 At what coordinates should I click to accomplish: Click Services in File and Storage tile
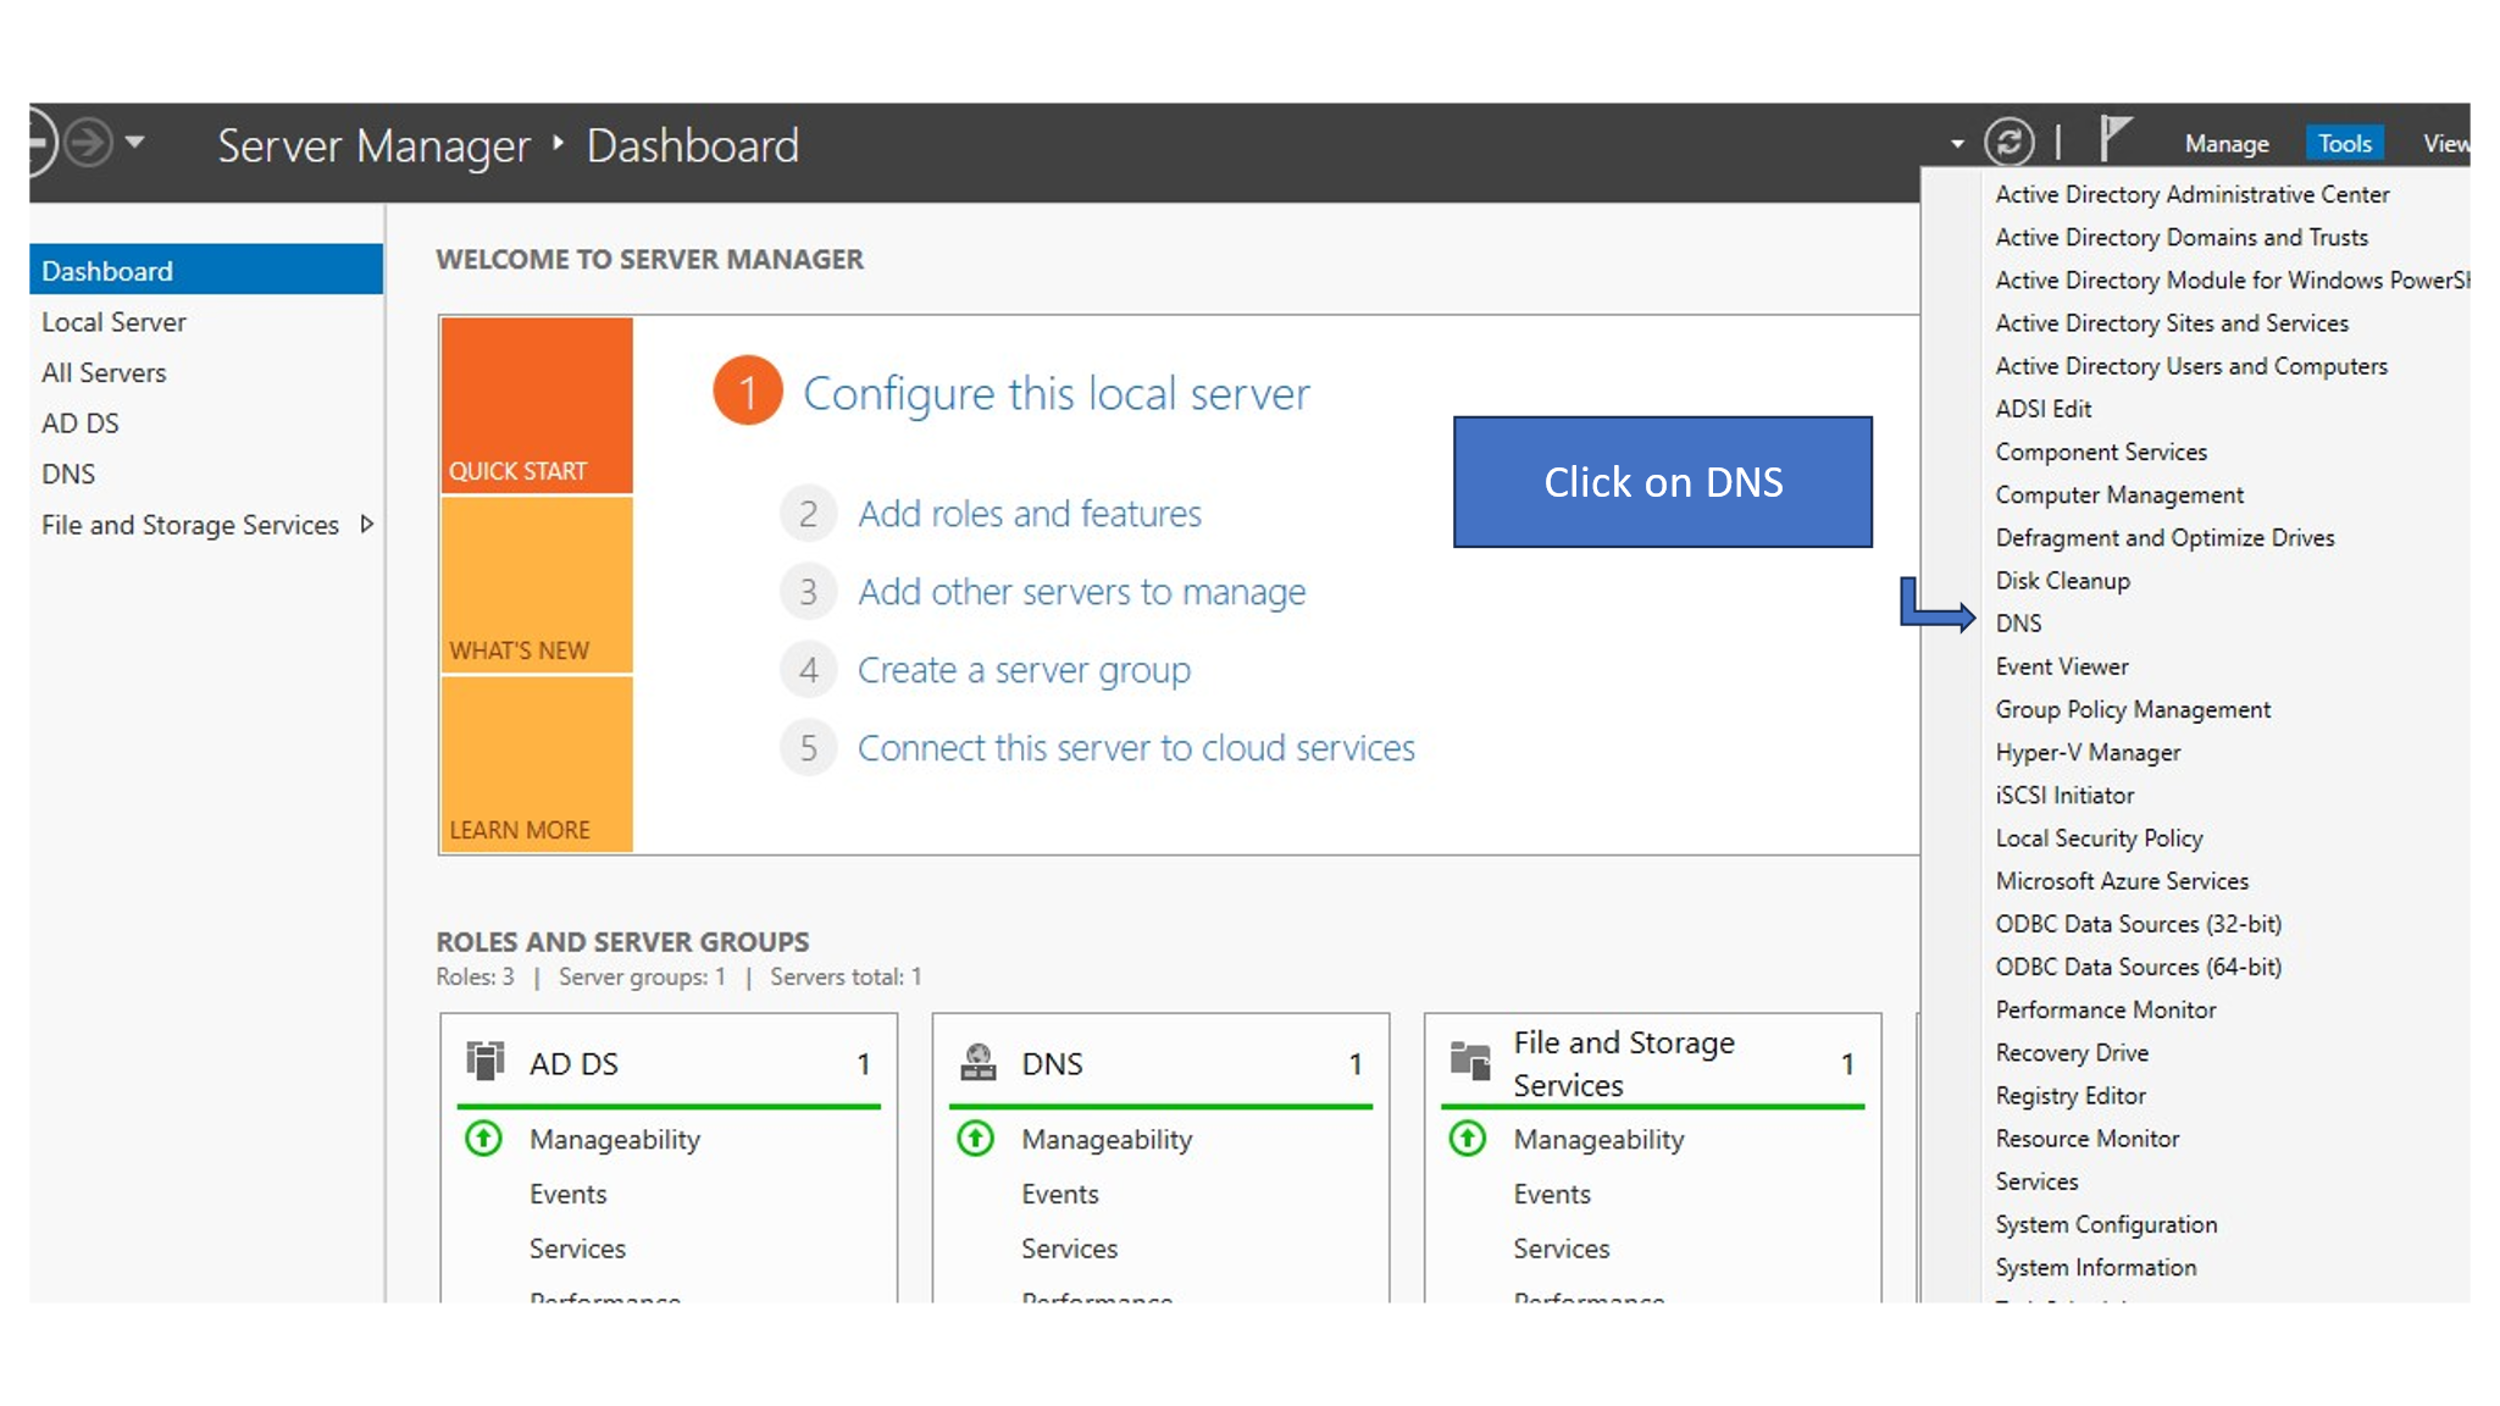tap(1561, 1248)
